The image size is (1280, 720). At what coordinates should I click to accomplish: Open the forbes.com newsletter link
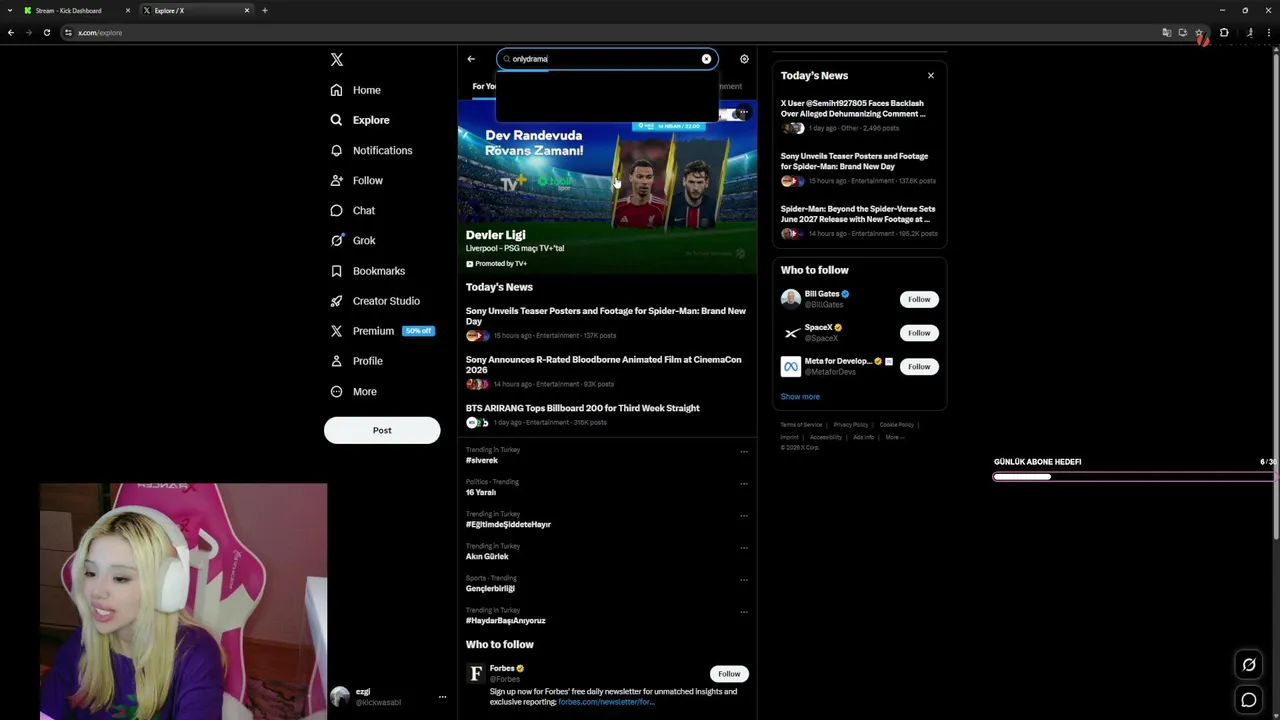pyautogui.click(x=606, y=702)
